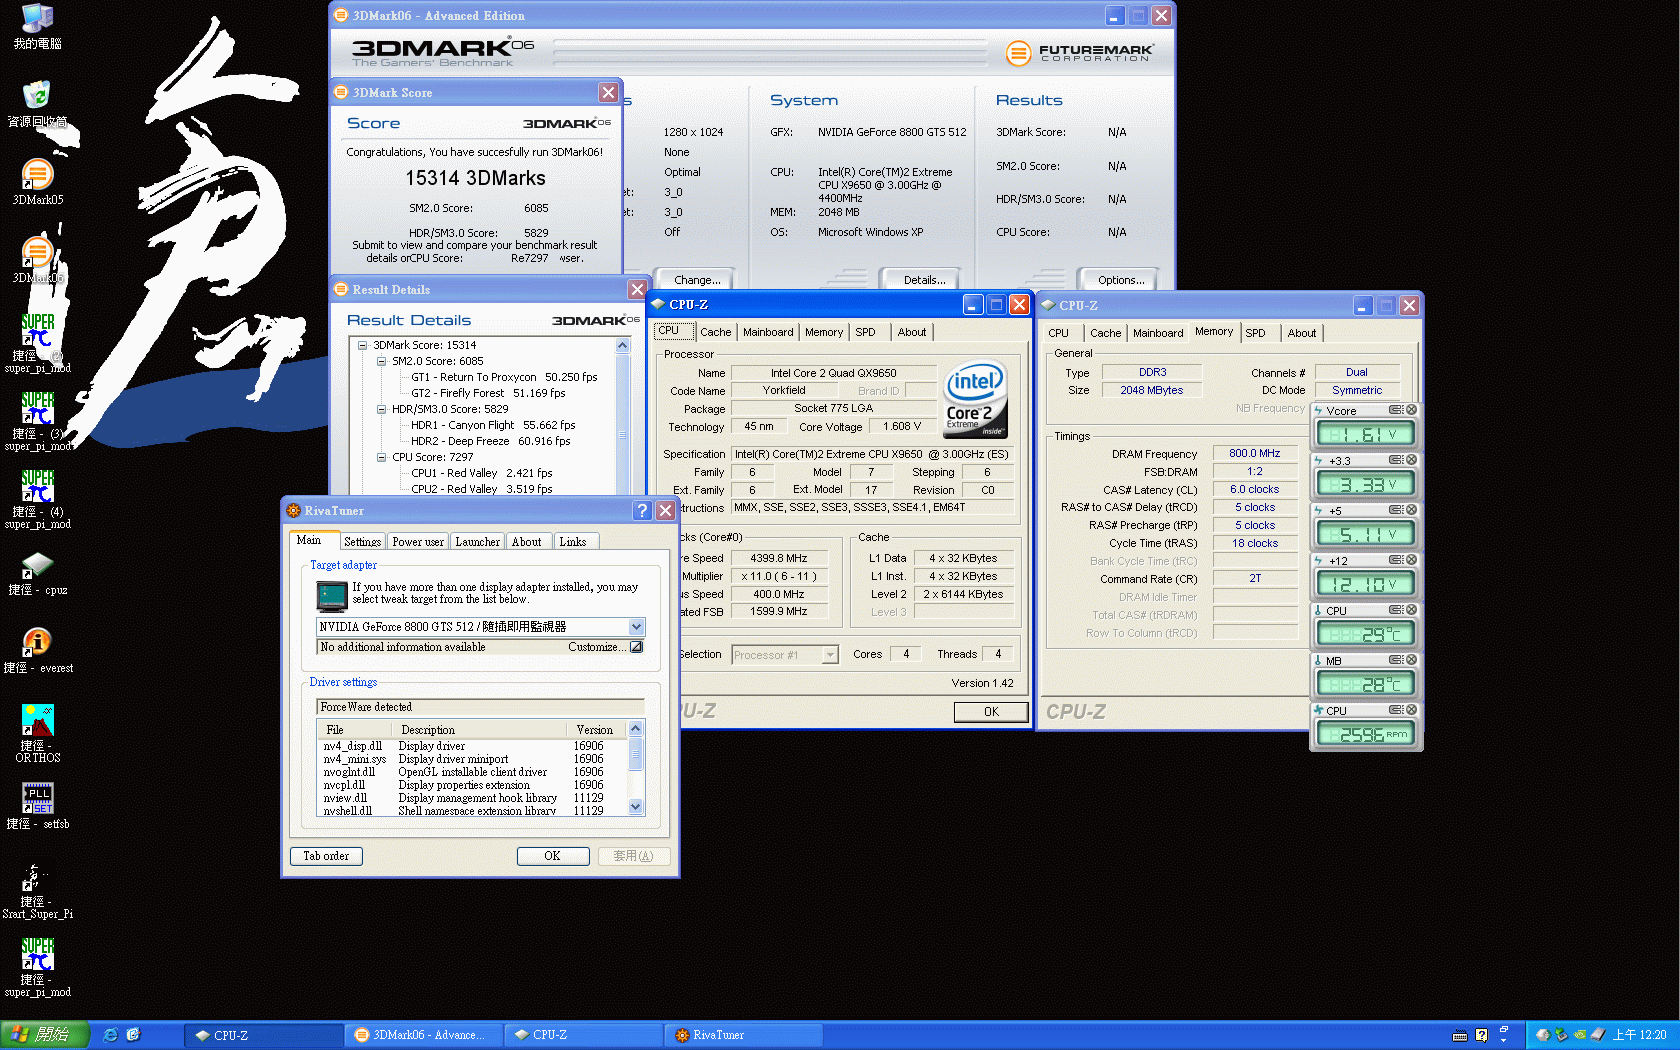This screenshot has height=1050, width=1680.
Task: Click the Description column header
Action: point(480,730)
